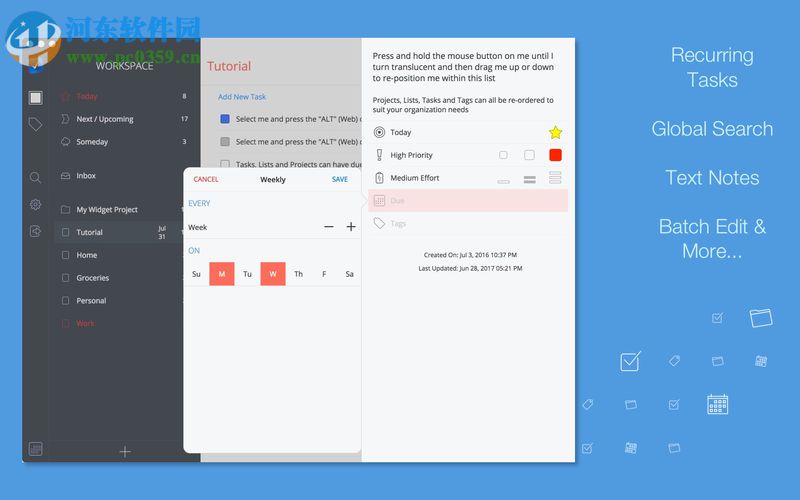Click the Today focus target icon
800x500 pixels.
379,133
